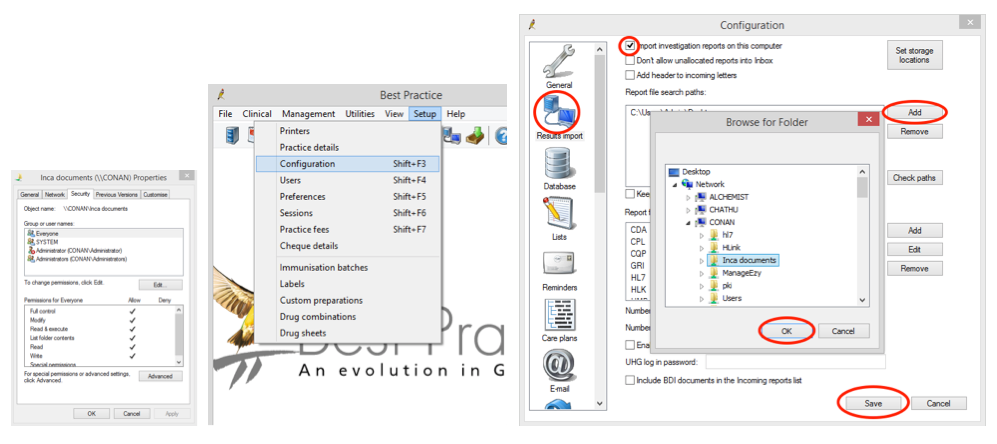This screenshot has height=444, width=997.
Task: Open the Database section icon
Action: point(560,163)
